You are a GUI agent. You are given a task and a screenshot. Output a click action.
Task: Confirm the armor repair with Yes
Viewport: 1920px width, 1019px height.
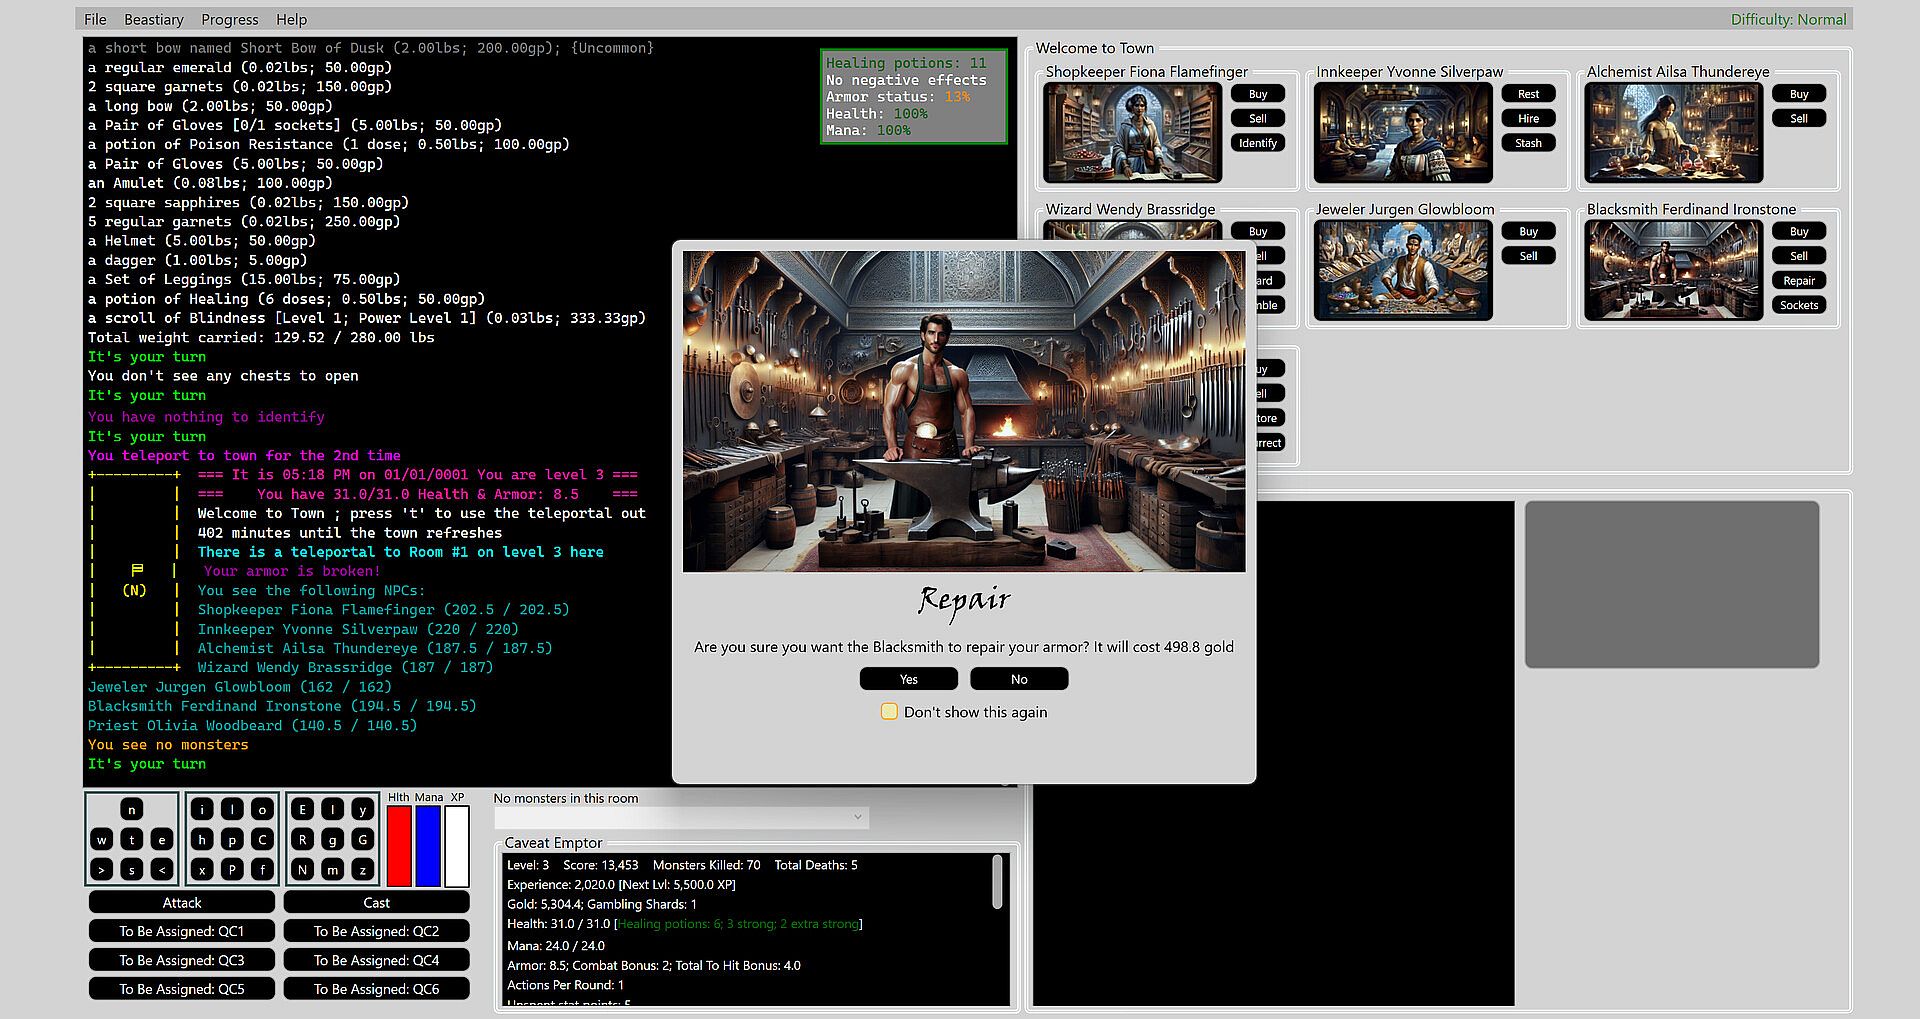point(908,679)
